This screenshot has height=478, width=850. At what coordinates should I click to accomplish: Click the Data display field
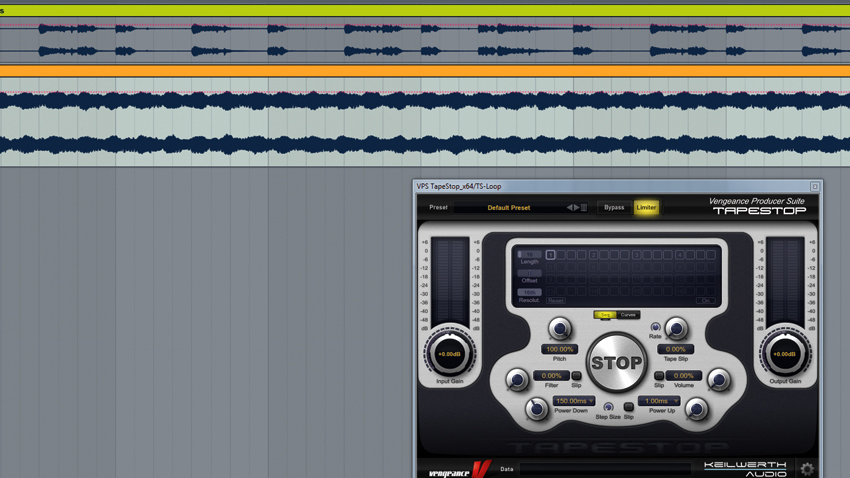point(605,469)
